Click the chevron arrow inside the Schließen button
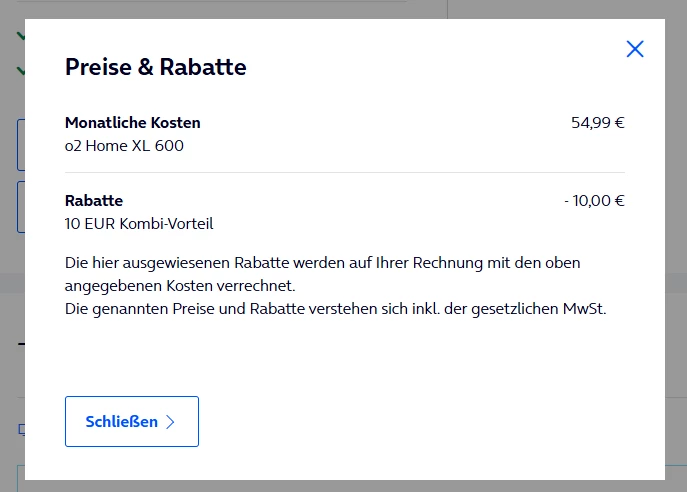 tap(170, 422)
